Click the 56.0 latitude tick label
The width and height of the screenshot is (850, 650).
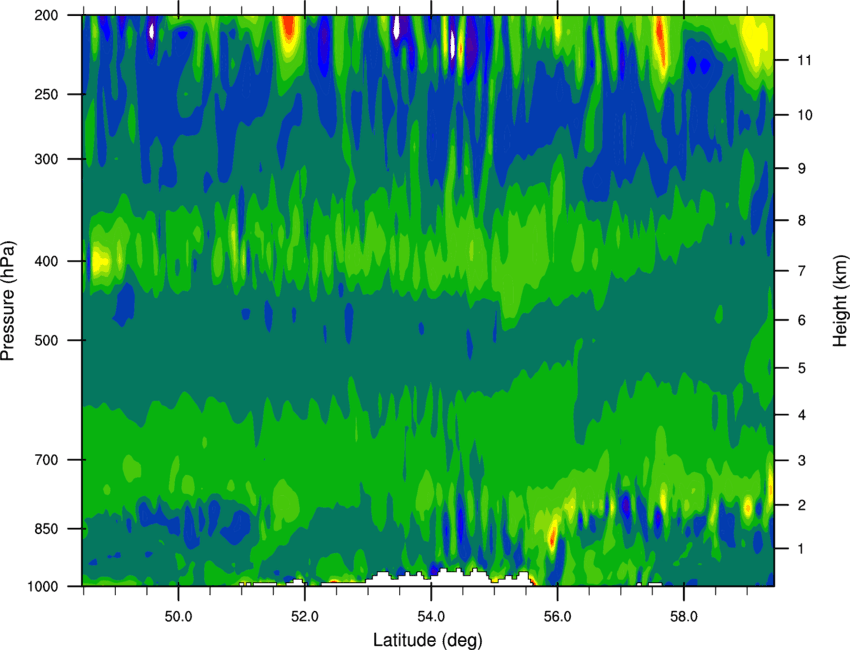point(558,617)
